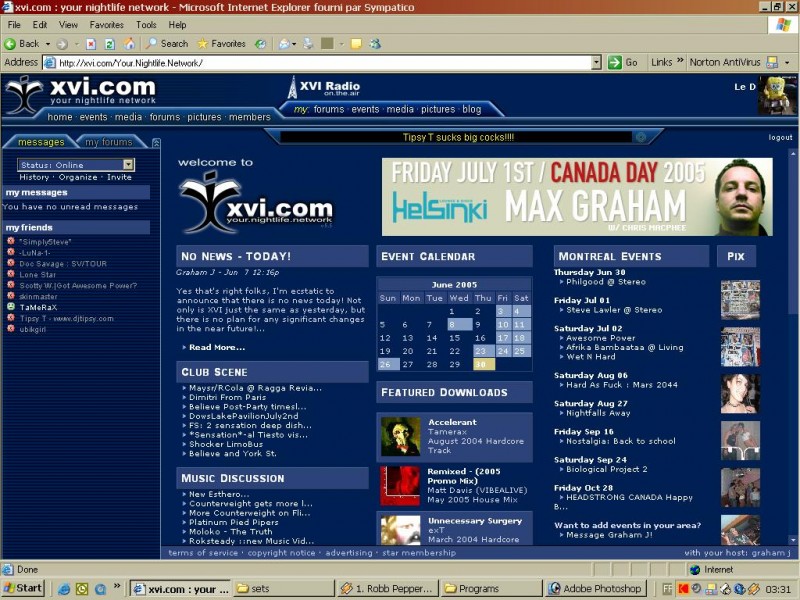This screenshot has height=600, width=800.
Task: Expand the Links toolbar chevron
Action: 680,61
